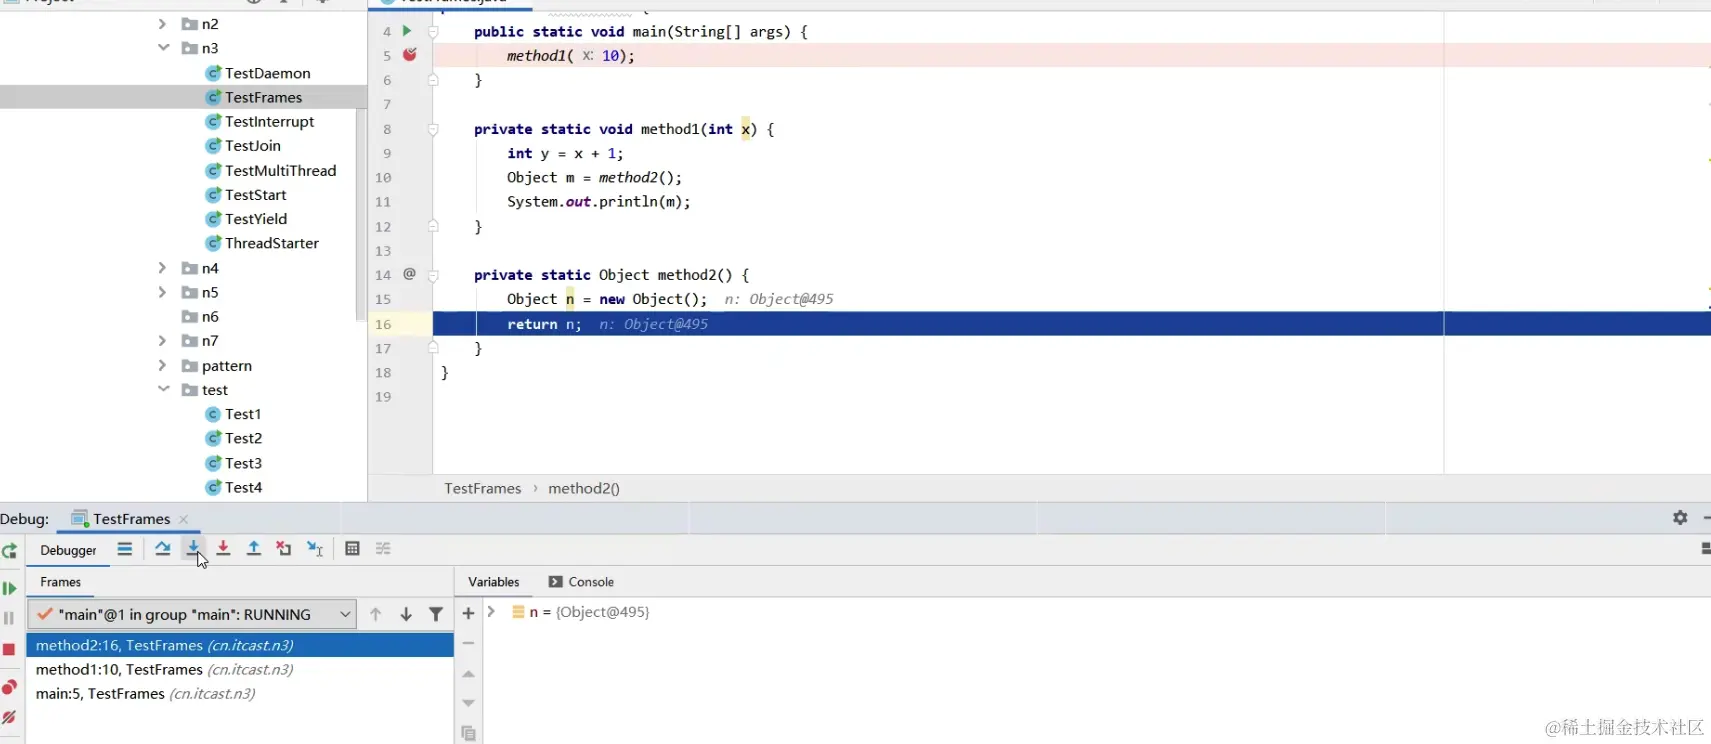Viewport: 1711px width, 744px height.
Task: Open the thread selector dropdown showing main RUNNING
Action: point(191,614)
